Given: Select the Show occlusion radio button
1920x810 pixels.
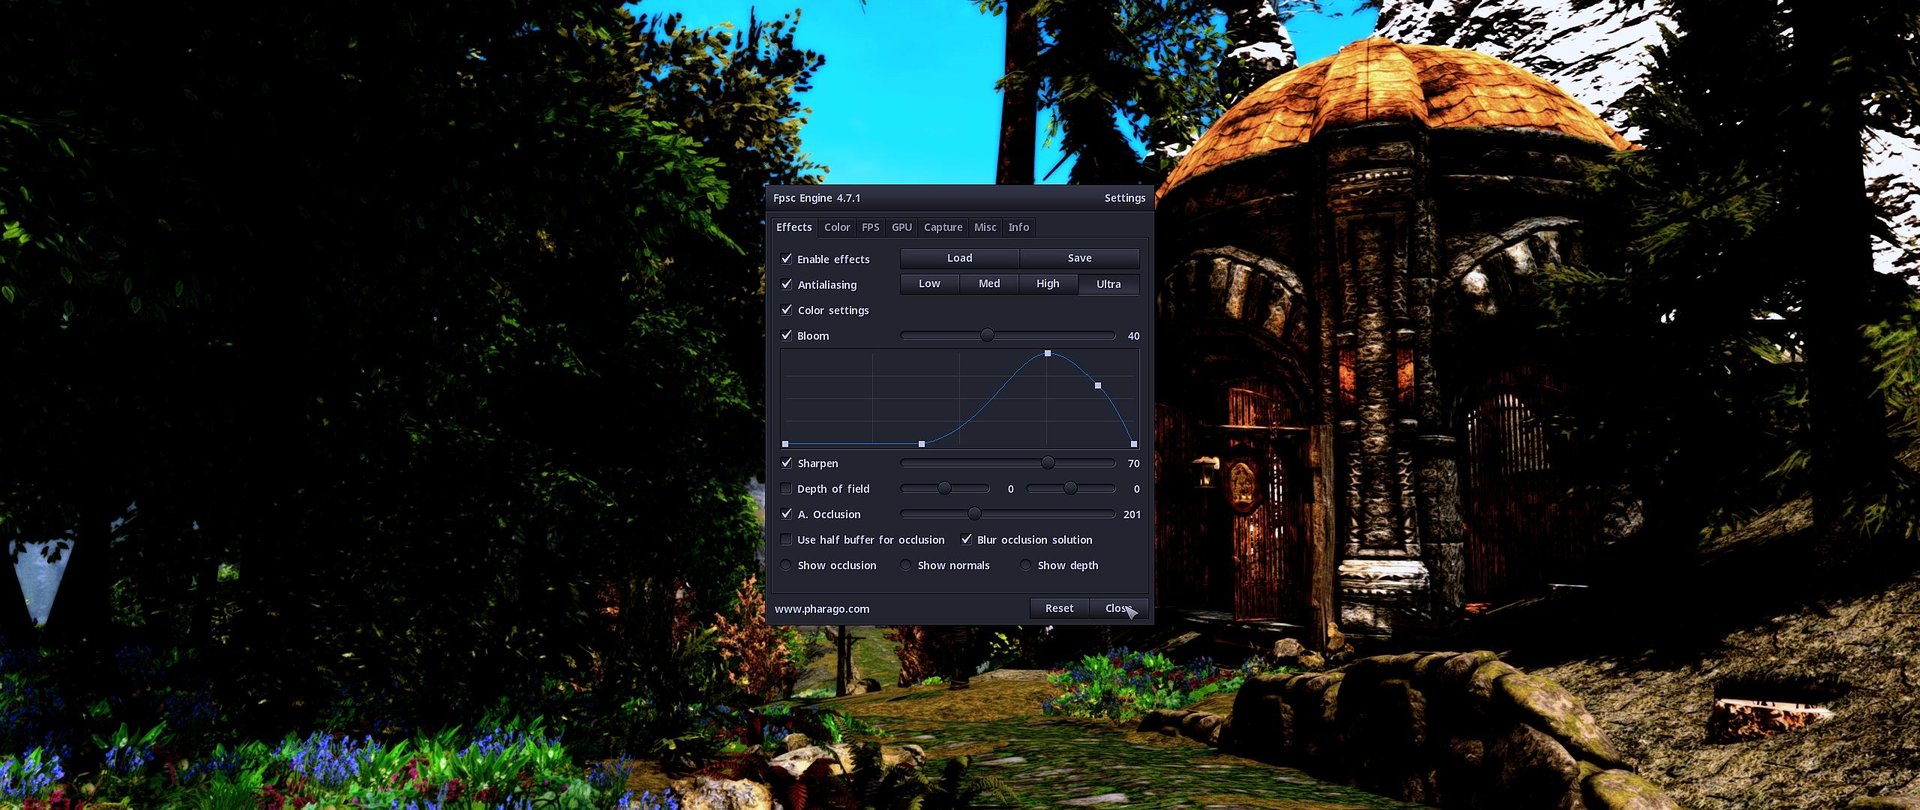Looking at the screenshot, I should tap(787, 566).
